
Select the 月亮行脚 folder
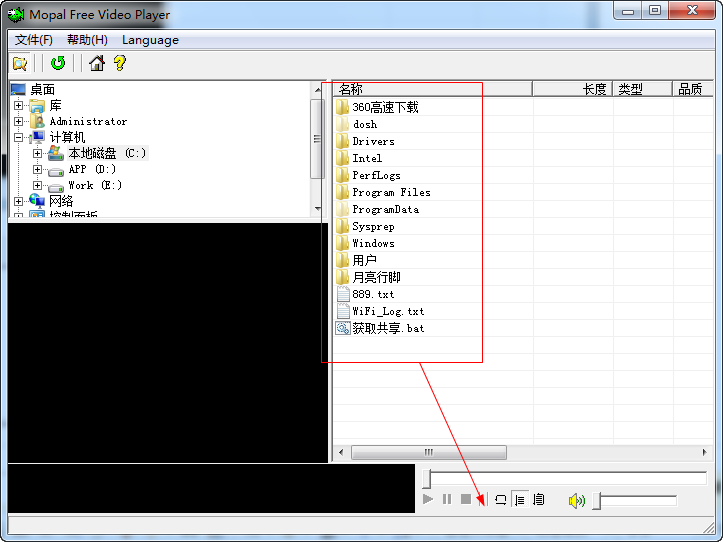pyautogui.click(x=376, y=278)
